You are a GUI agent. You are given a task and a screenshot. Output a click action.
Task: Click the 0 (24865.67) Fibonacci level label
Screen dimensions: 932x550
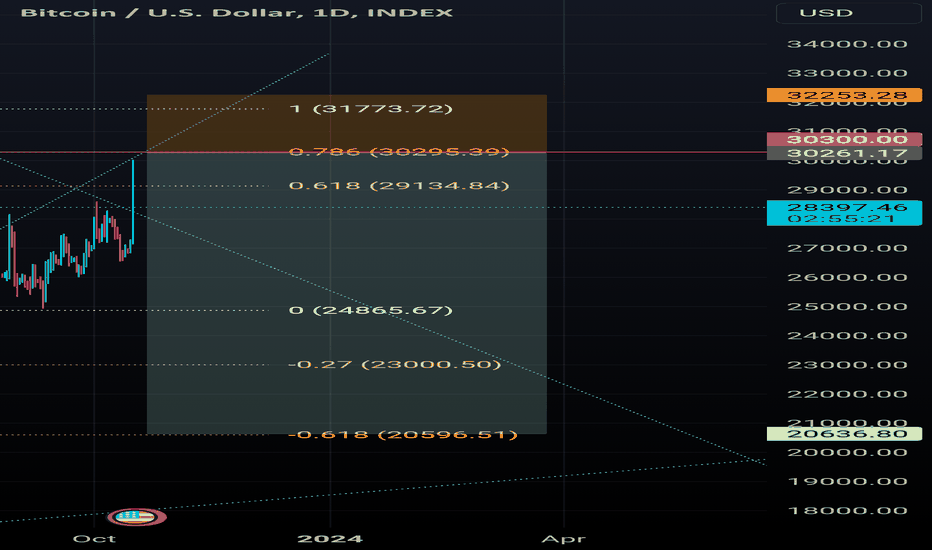(371, 310)
